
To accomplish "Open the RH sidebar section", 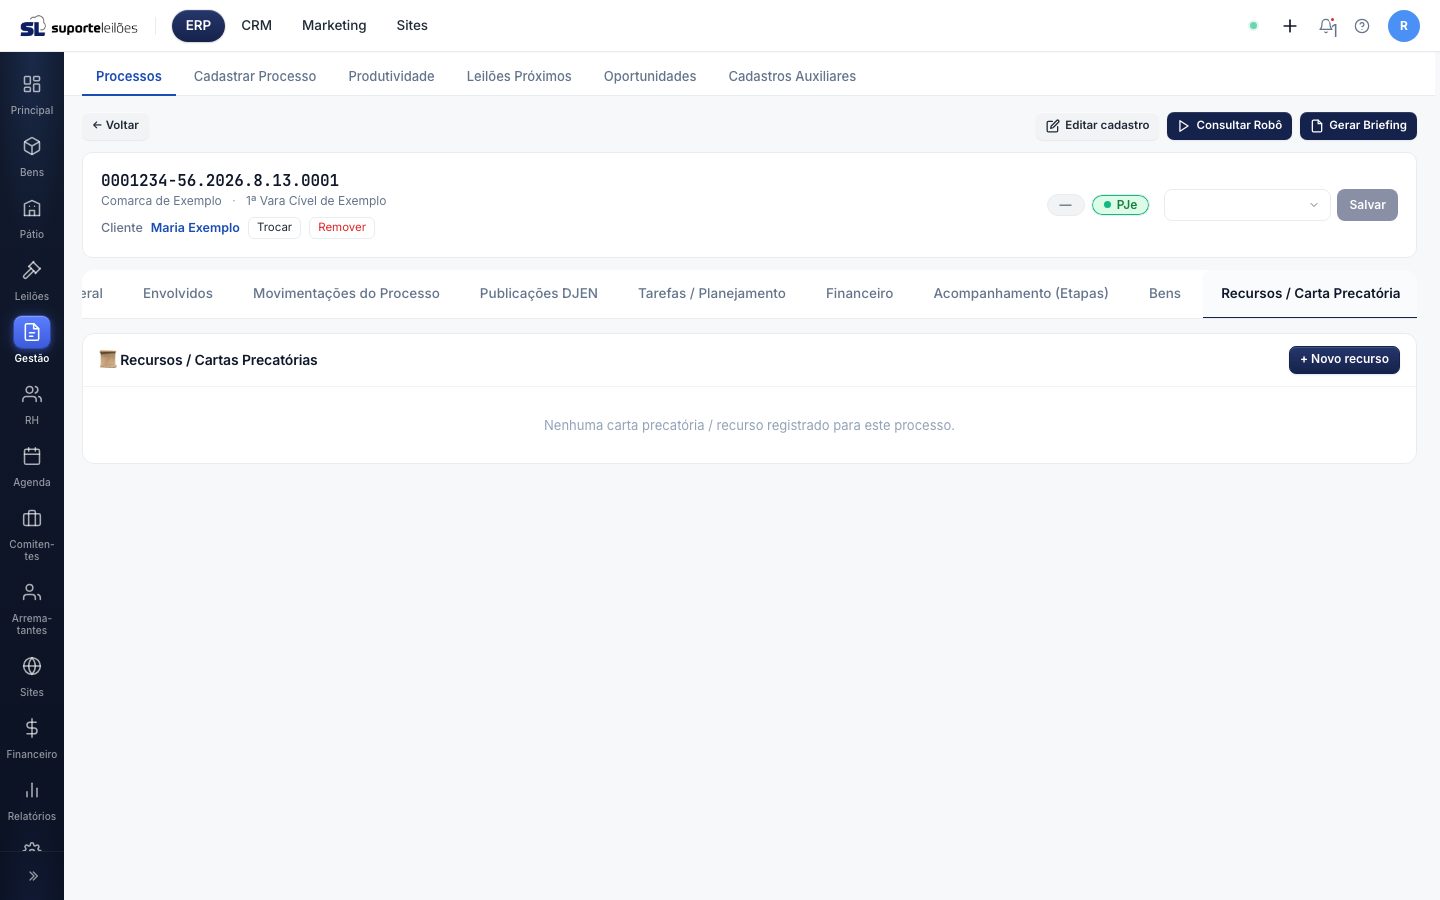I will (32, 405).
